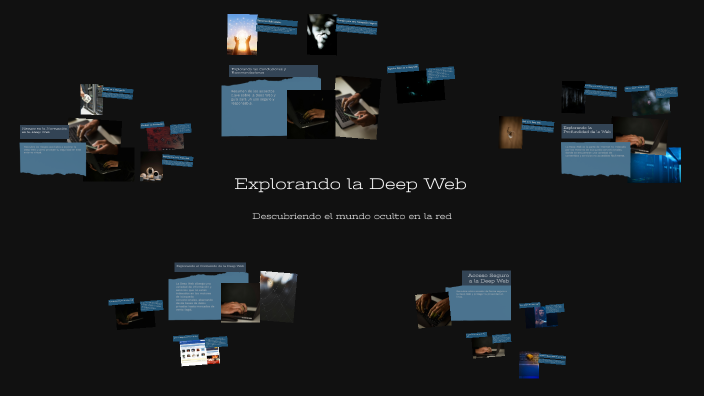Select person holding phone over laptop in Conclusiones
704x396 pixels.
tap(357, 108)
